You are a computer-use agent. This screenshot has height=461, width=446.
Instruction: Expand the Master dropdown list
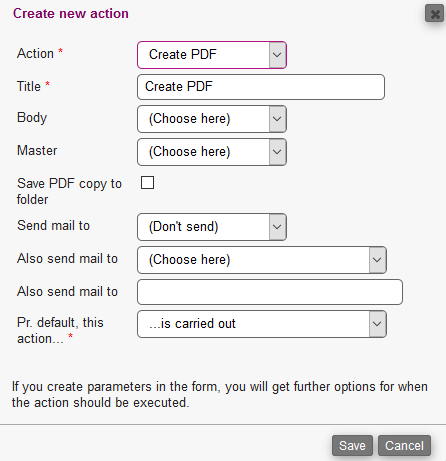[x=212, y=152]
